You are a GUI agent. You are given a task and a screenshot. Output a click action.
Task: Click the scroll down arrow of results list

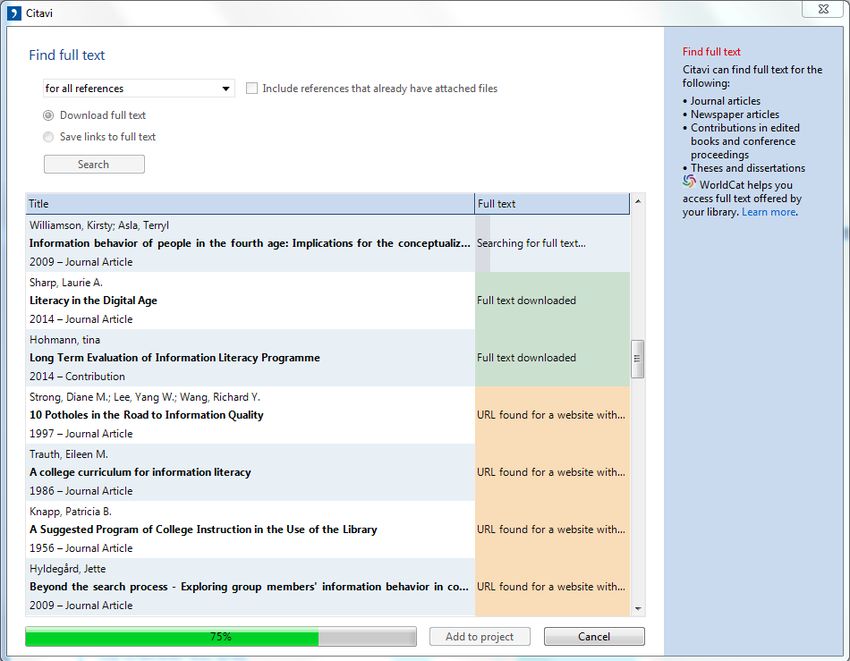(x=638, y=608)
